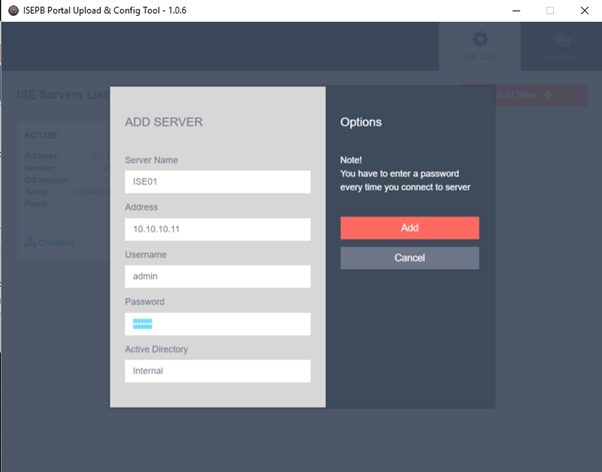Maximize the ISEPB Portal window
Viewport: 602px width, 472px height.
550,11
